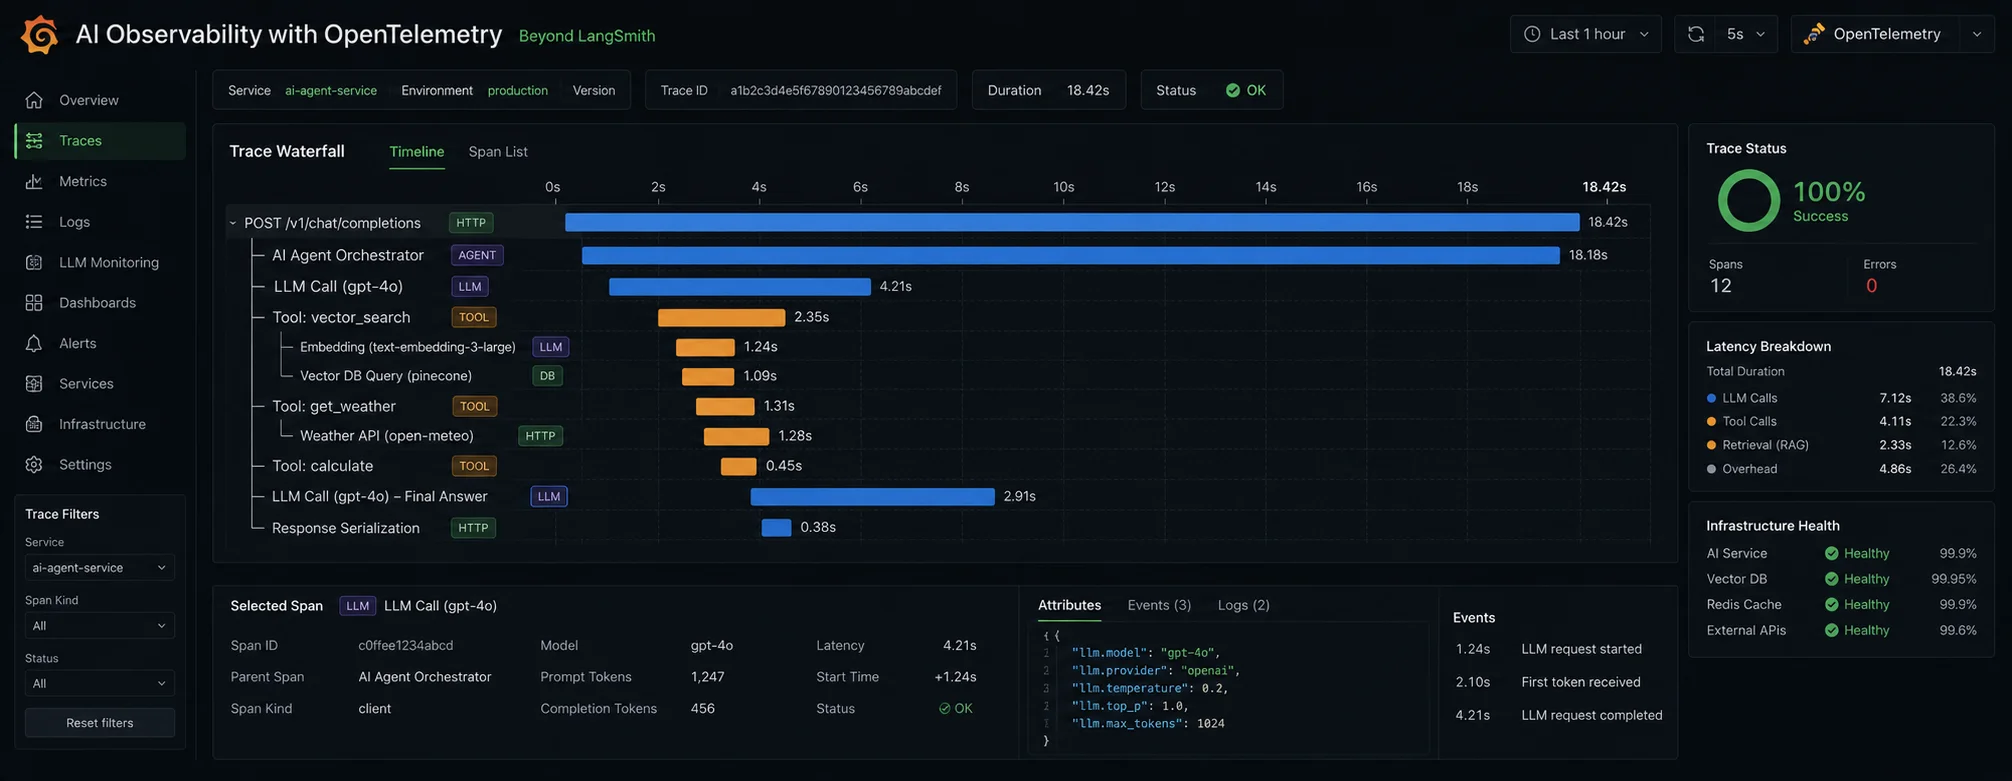
Task: Open Overview via its home icon
Action: [x=34, y=100]
